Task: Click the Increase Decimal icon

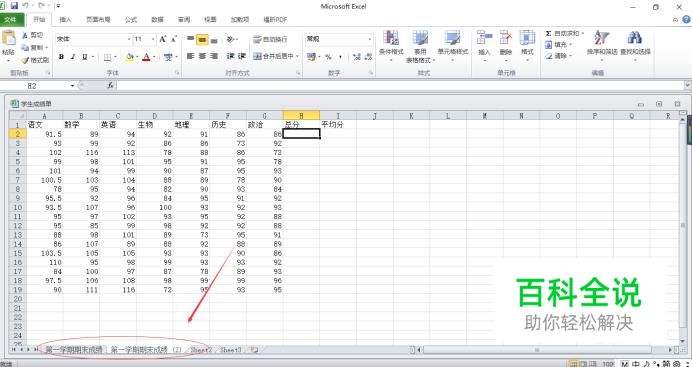Action: click(357, 57)
